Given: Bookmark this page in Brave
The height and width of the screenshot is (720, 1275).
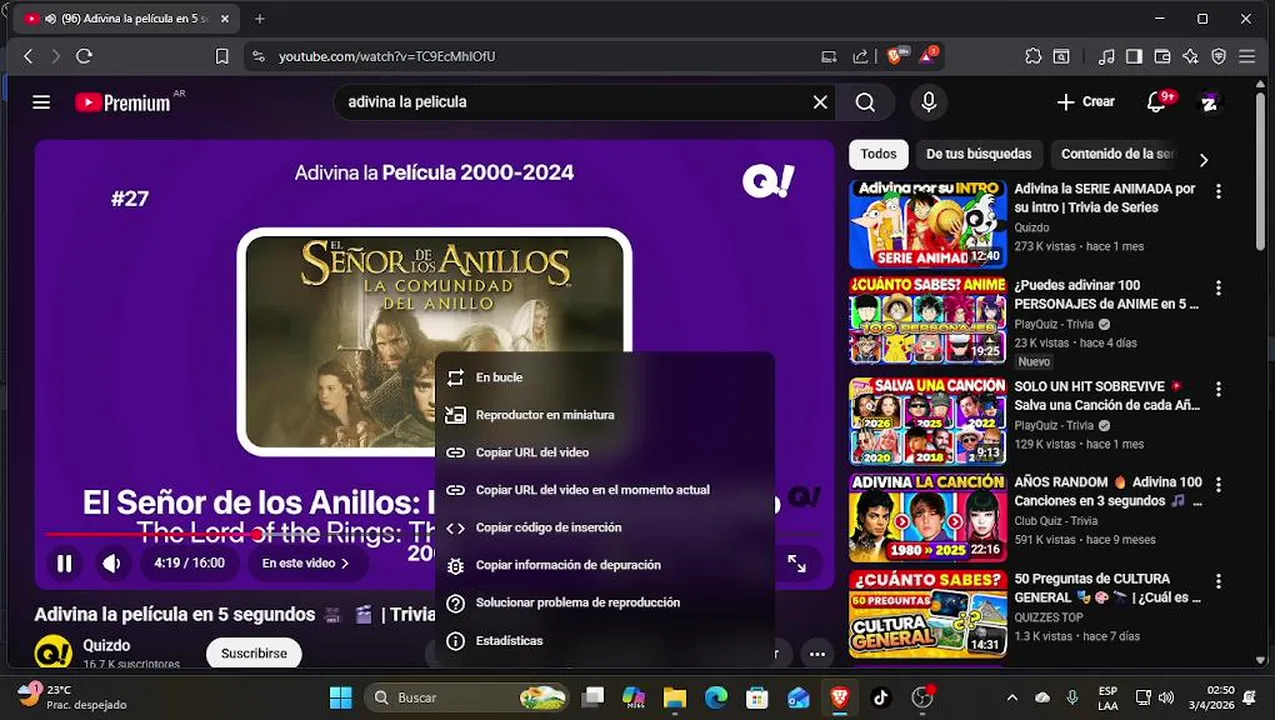Looking at the screenshot, I should (x=222, y=57).
